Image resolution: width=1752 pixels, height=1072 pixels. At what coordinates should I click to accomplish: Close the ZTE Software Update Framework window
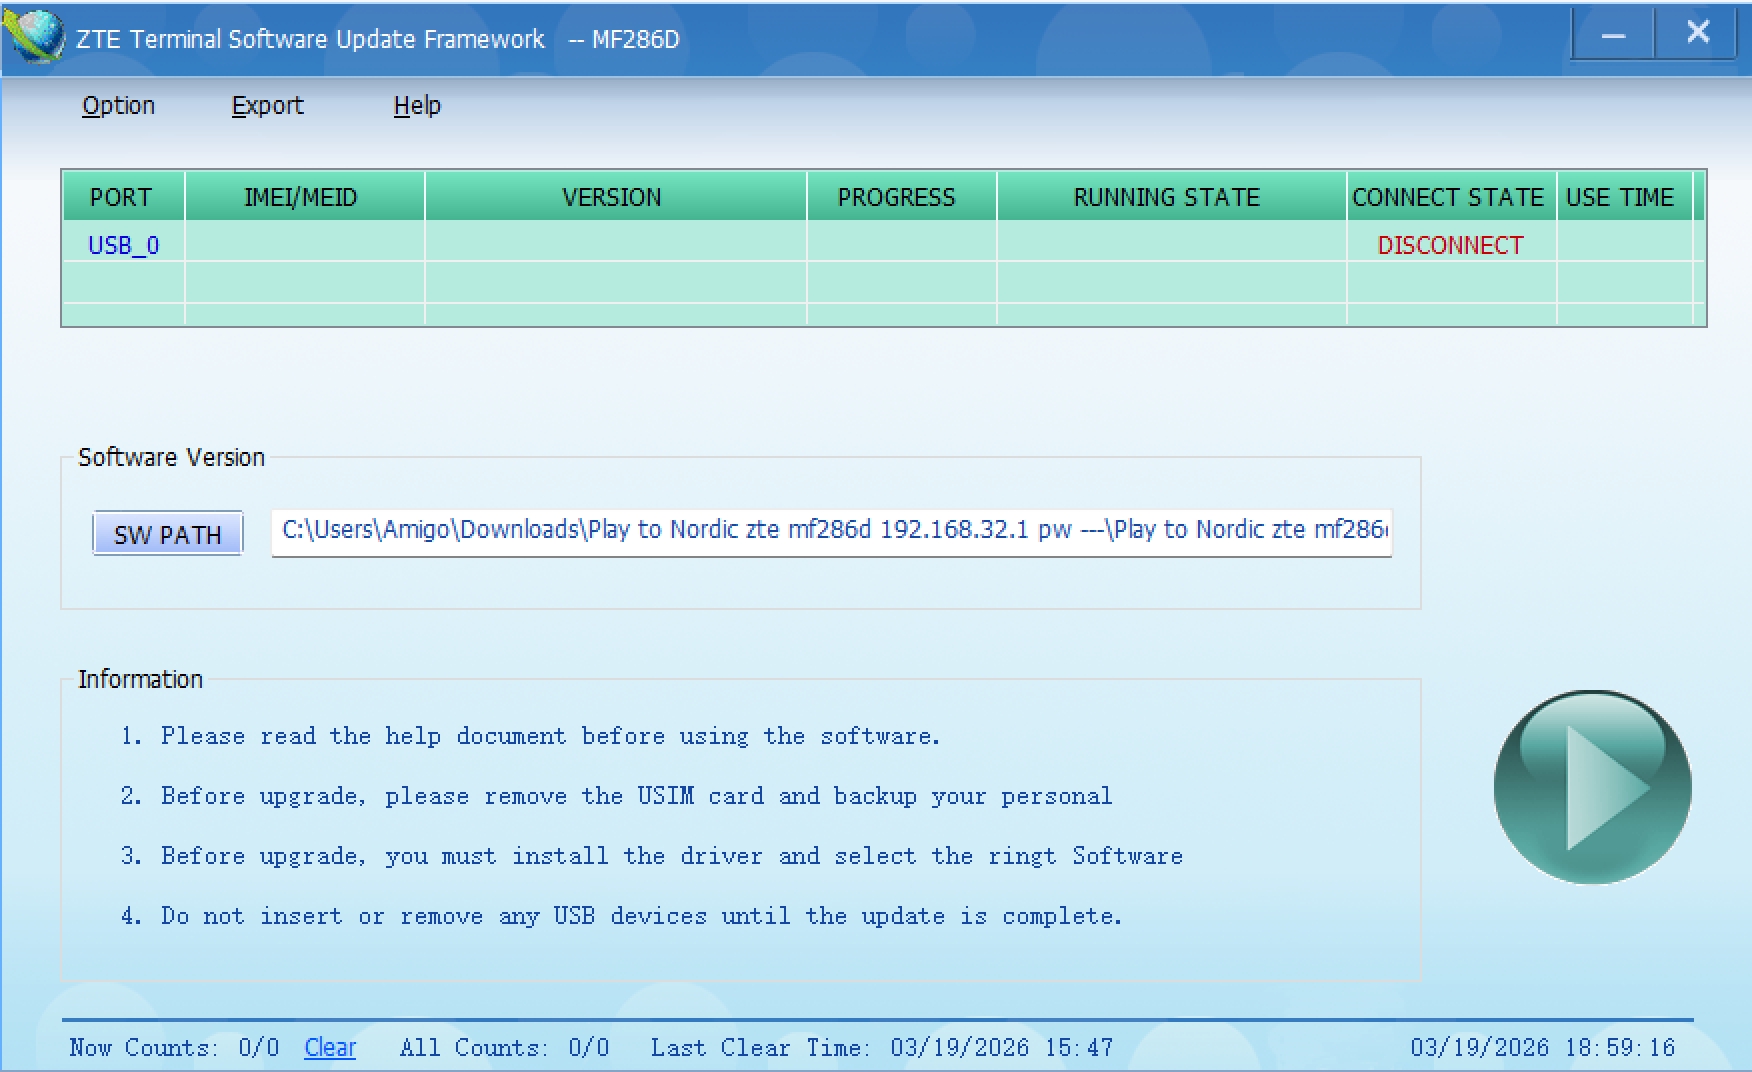pos(1697,33)
